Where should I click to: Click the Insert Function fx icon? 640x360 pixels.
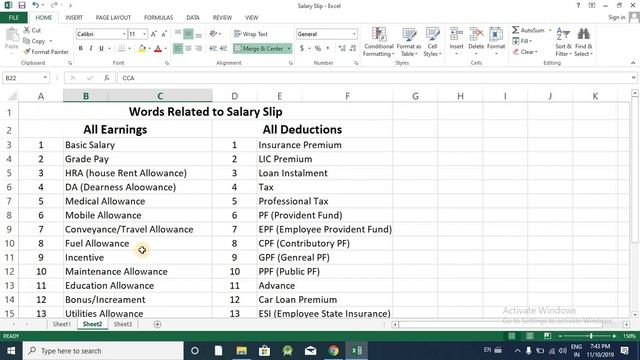(107, 78)
